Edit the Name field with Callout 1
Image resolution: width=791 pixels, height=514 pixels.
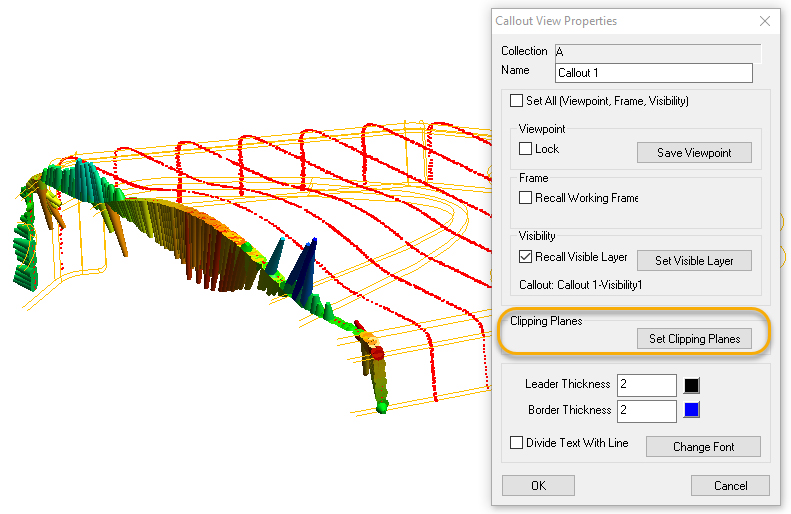click(654, 73)
